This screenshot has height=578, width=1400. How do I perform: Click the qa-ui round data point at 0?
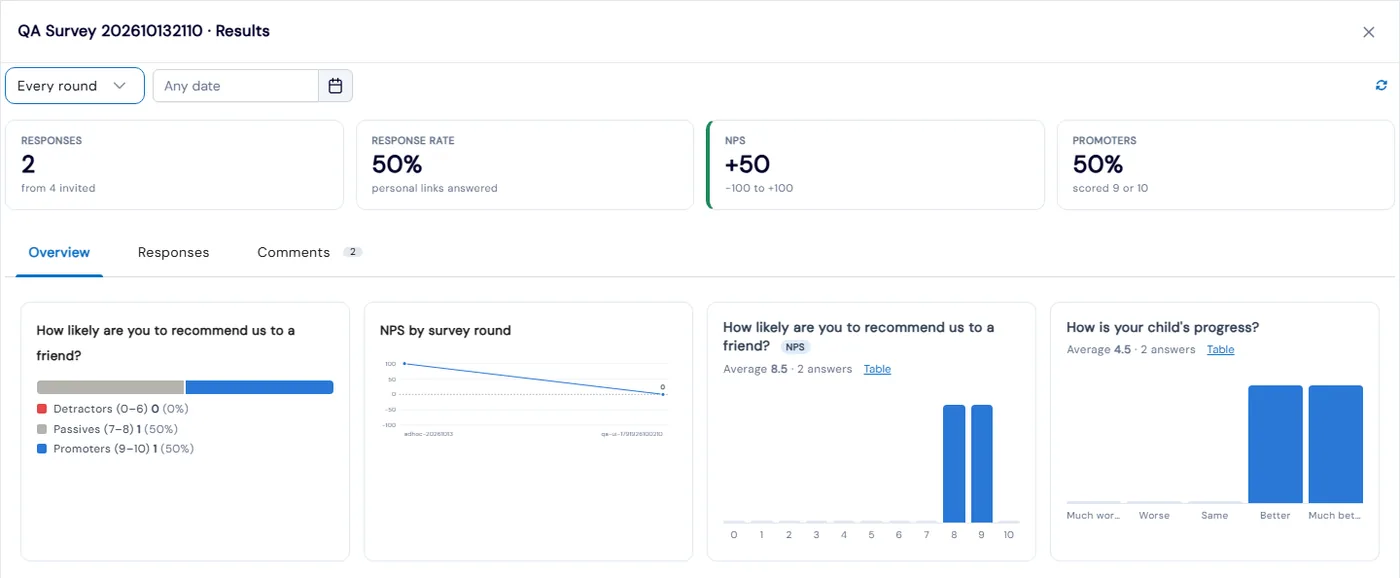[x=663, y=394]
